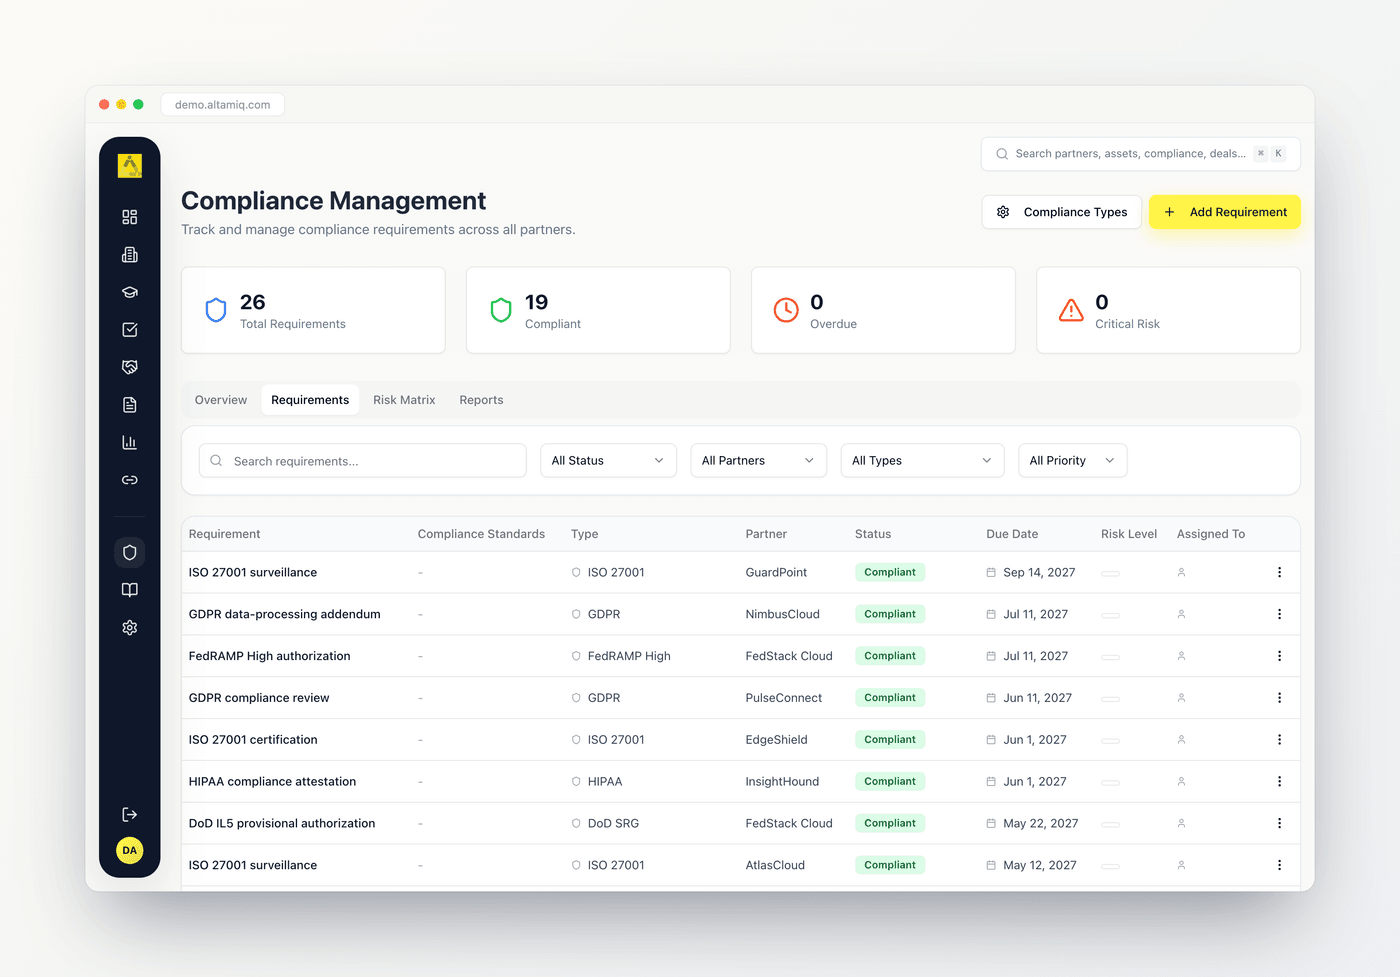Open row menu for GuardPoint ISO 27001 surveillance
Image resolution: width=1400 pixels, height=977 pixels.
1279,572
